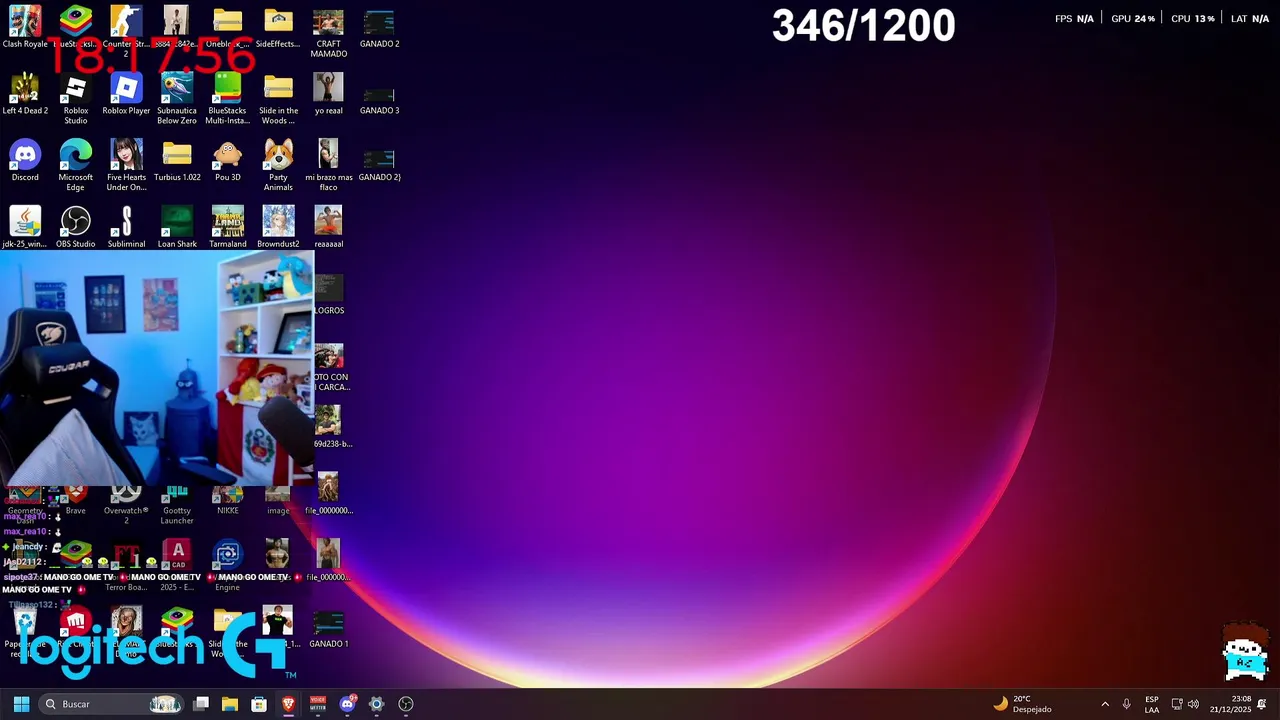Launch the OBS Studio desktop shortcut
Screen dimensions: 1280x720
76,227
